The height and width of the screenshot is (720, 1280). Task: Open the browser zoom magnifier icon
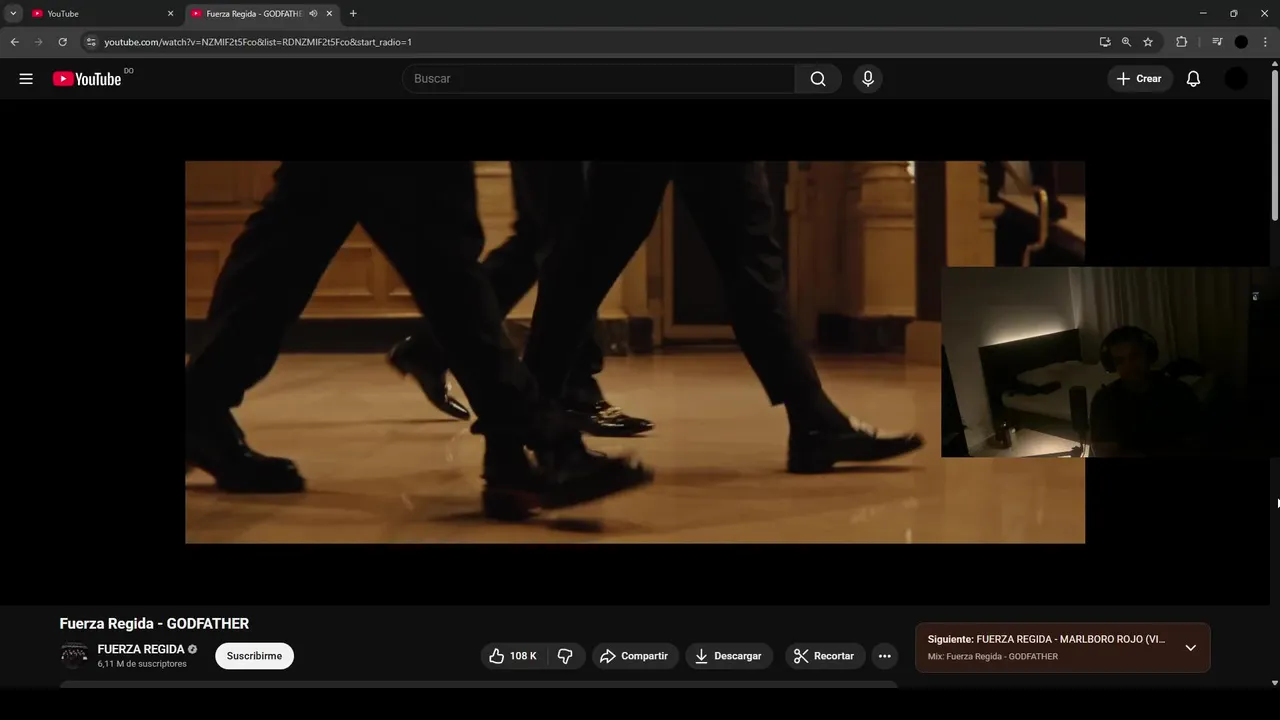coord(1126,42)
